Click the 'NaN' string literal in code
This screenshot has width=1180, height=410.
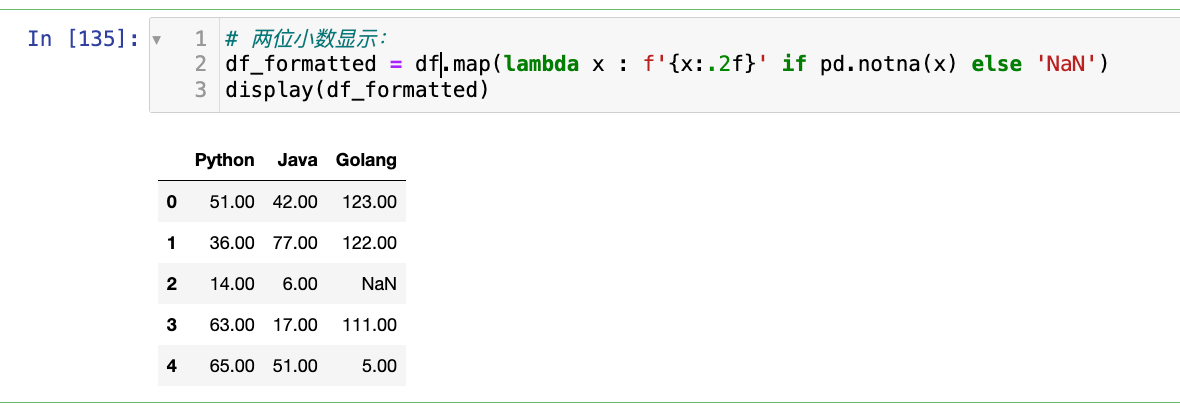pos(1066,65)
